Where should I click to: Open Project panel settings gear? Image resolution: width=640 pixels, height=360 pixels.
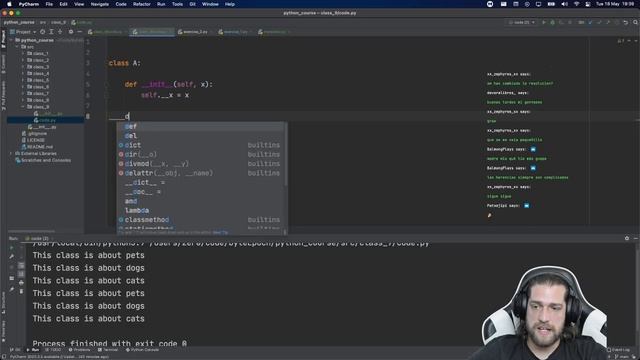71,31
